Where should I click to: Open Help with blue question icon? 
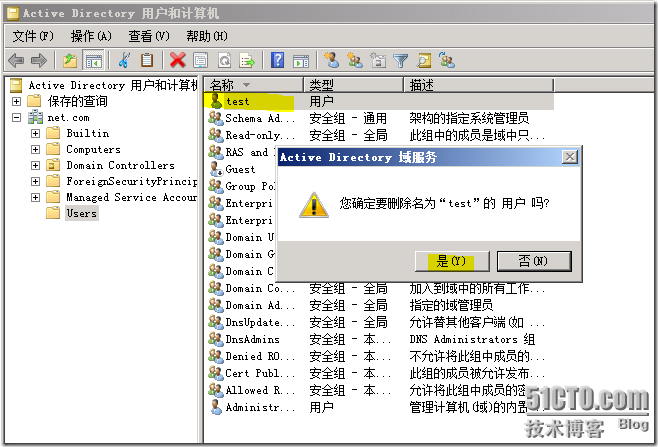(277, 60)
